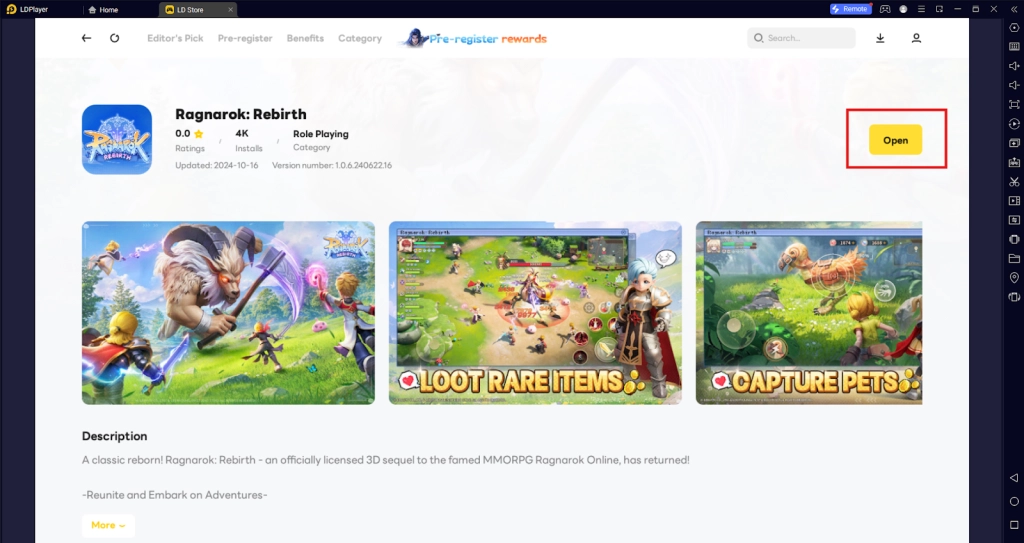This screenshot has height=543, width=1024.
Task: Open the user account profile icon
Action: coord(916,38)
